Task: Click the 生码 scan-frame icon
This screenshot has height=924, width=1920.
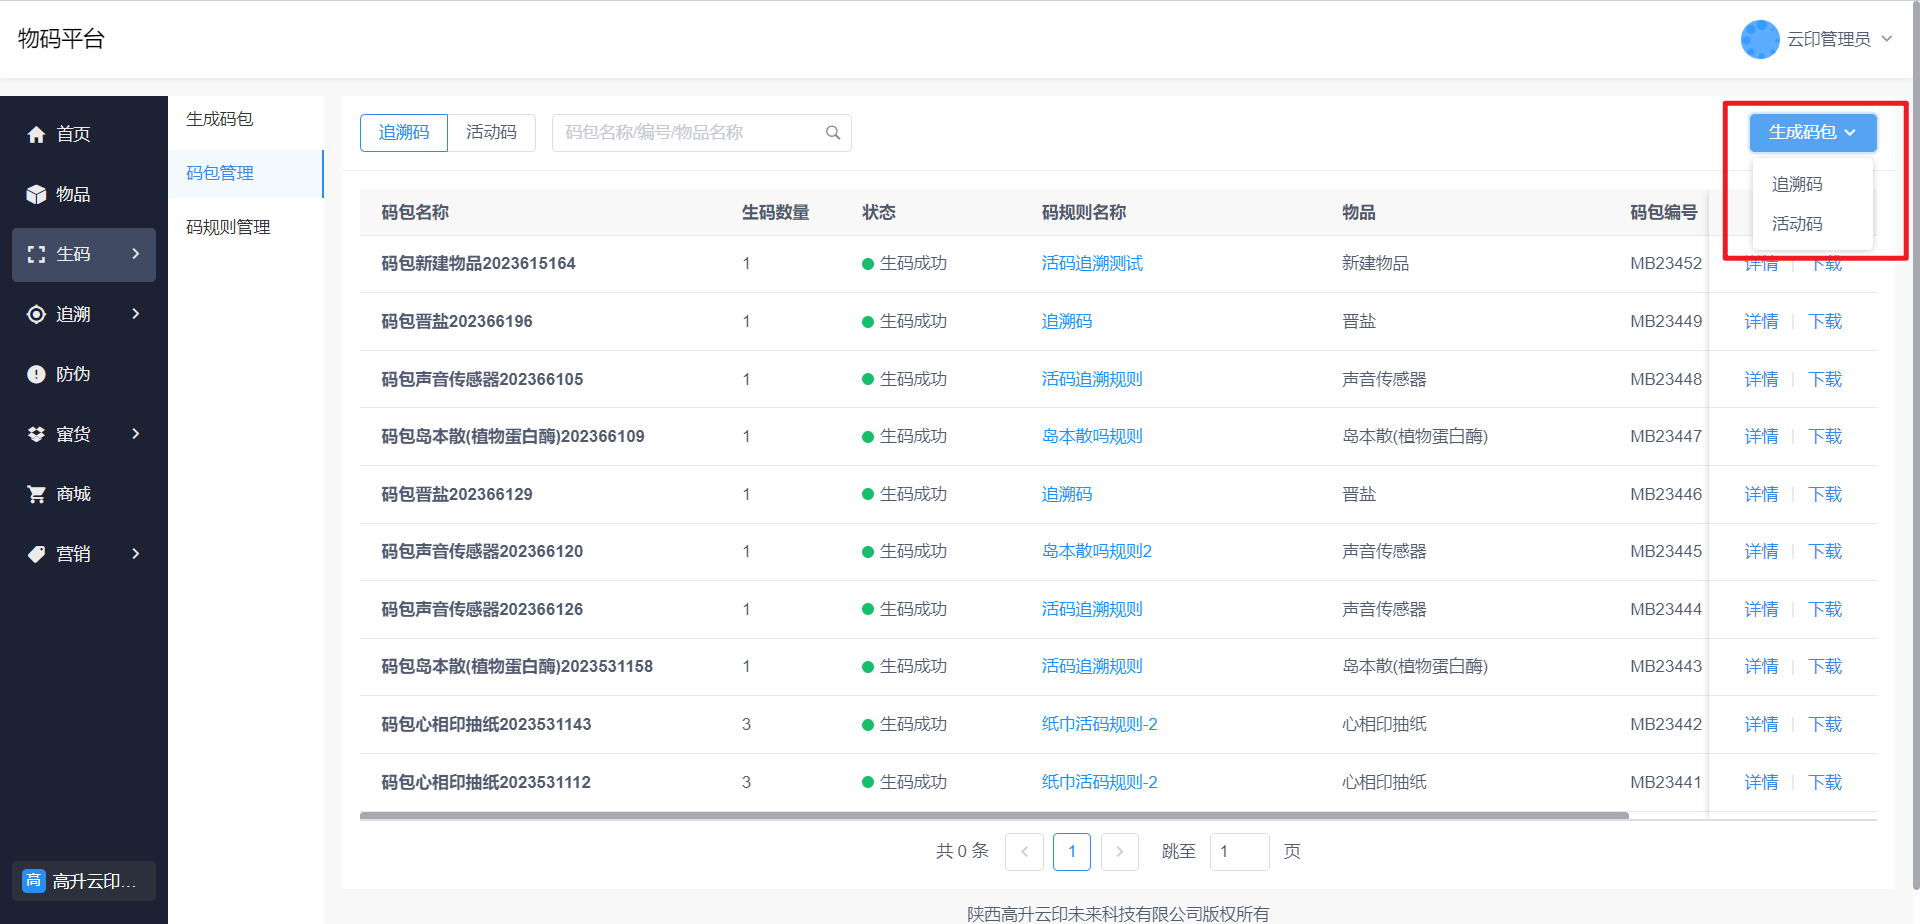Action: click(36, 254)
